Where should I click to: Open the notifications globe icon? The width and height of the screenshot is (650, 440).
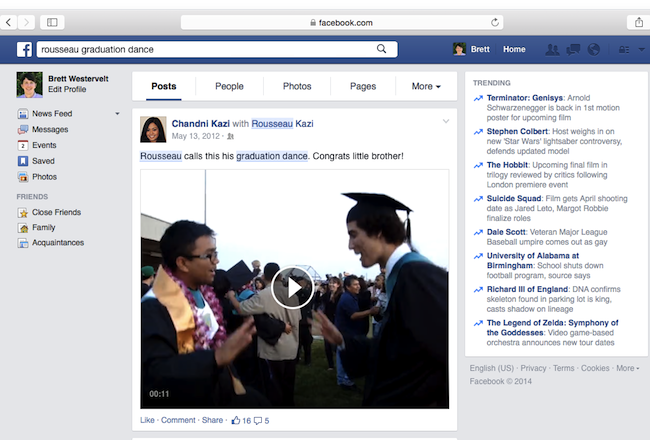594,49
